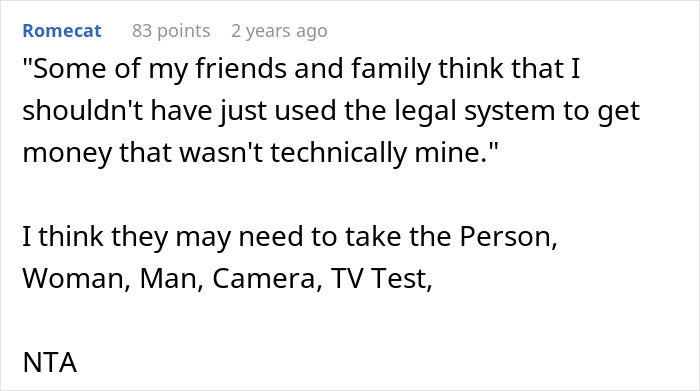Click the quoted line starting "Some of my friends"
The image size is (700, 391).
click(301, 69)
